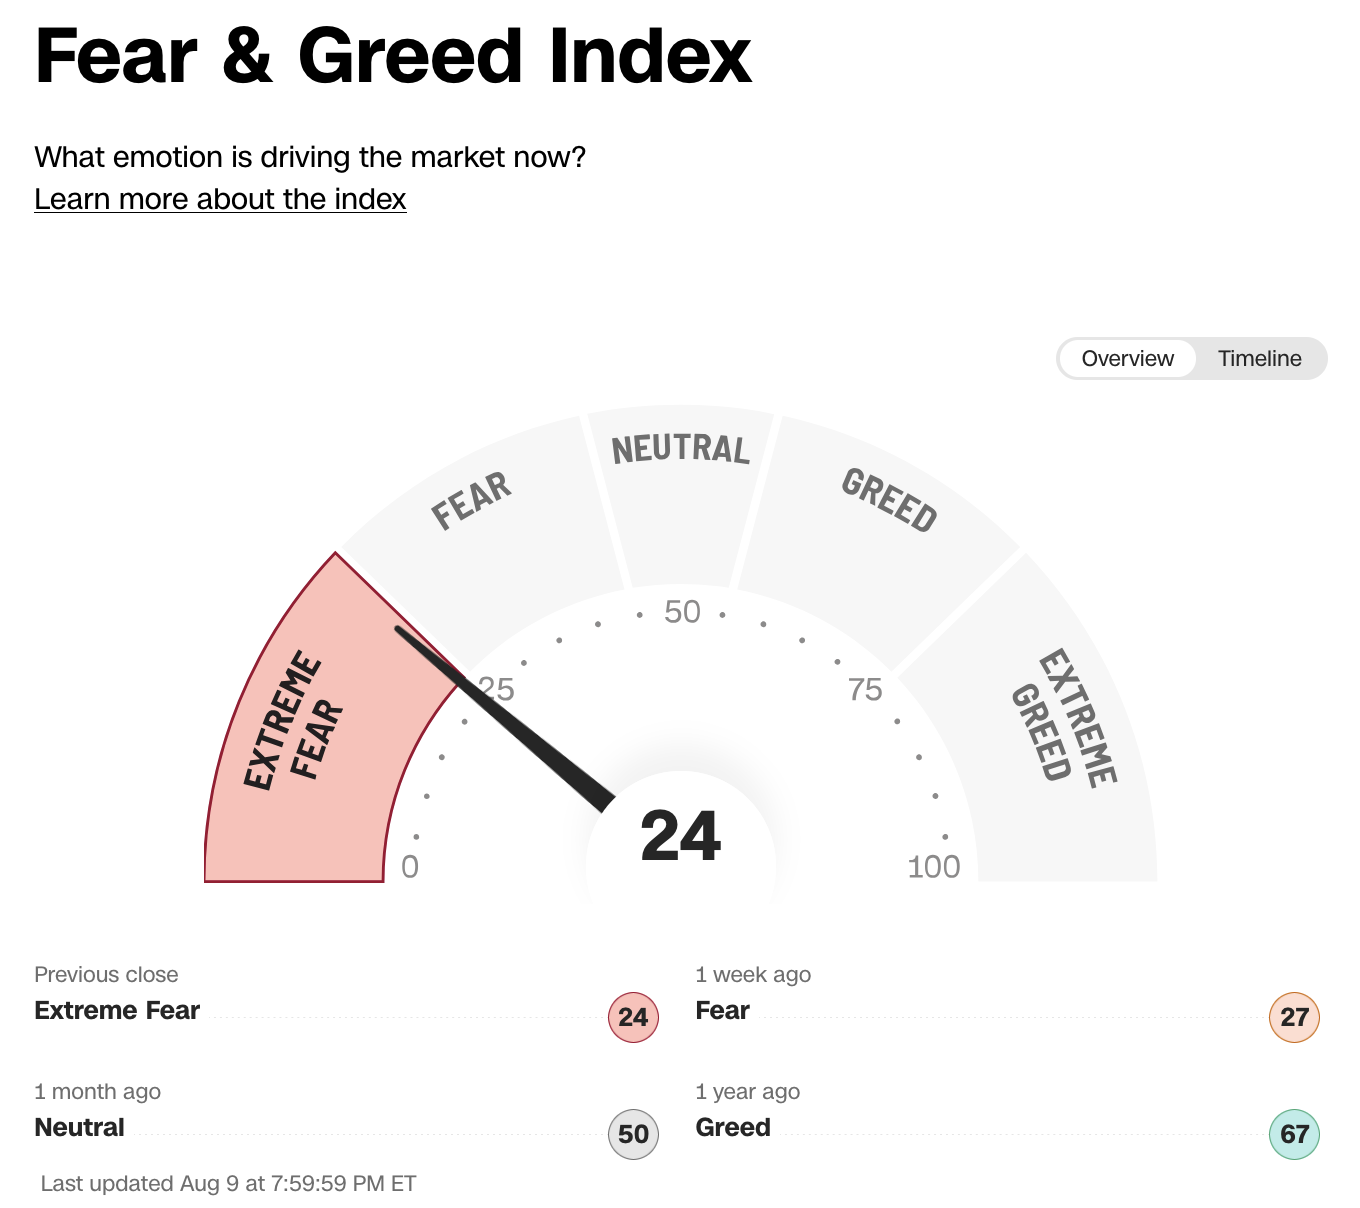Click the Fear & Greed Index heading

[x=393, y=56]
